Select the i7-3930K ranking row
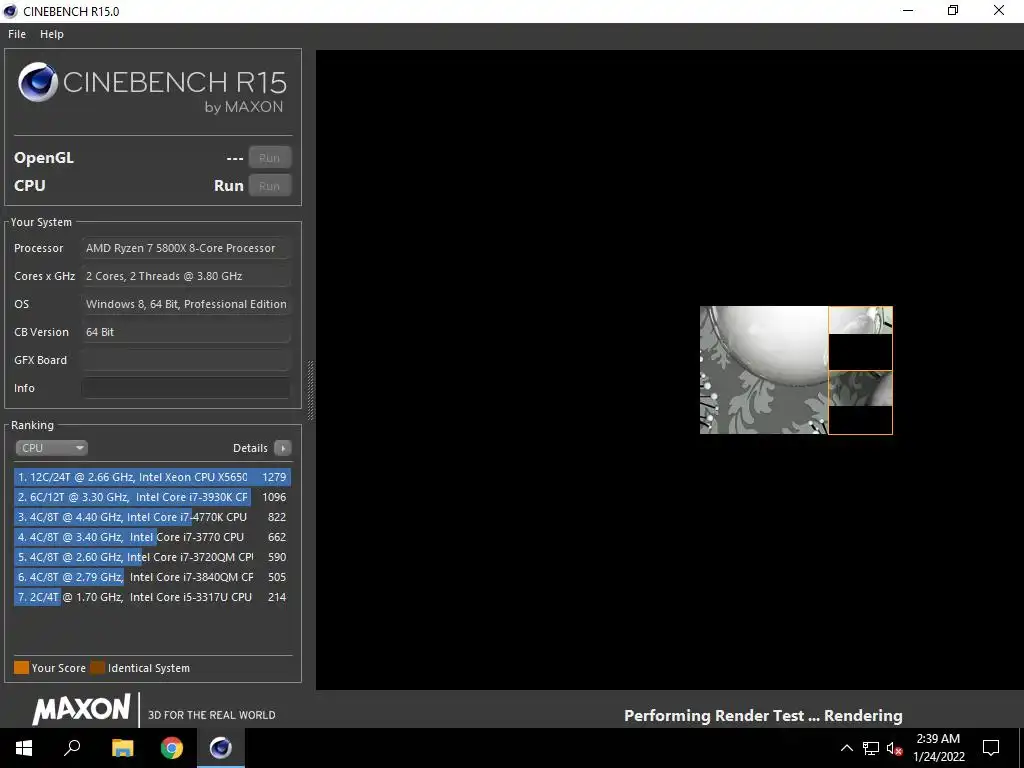The width and height of the screenshot is (1024, 768). pos(152,497)
